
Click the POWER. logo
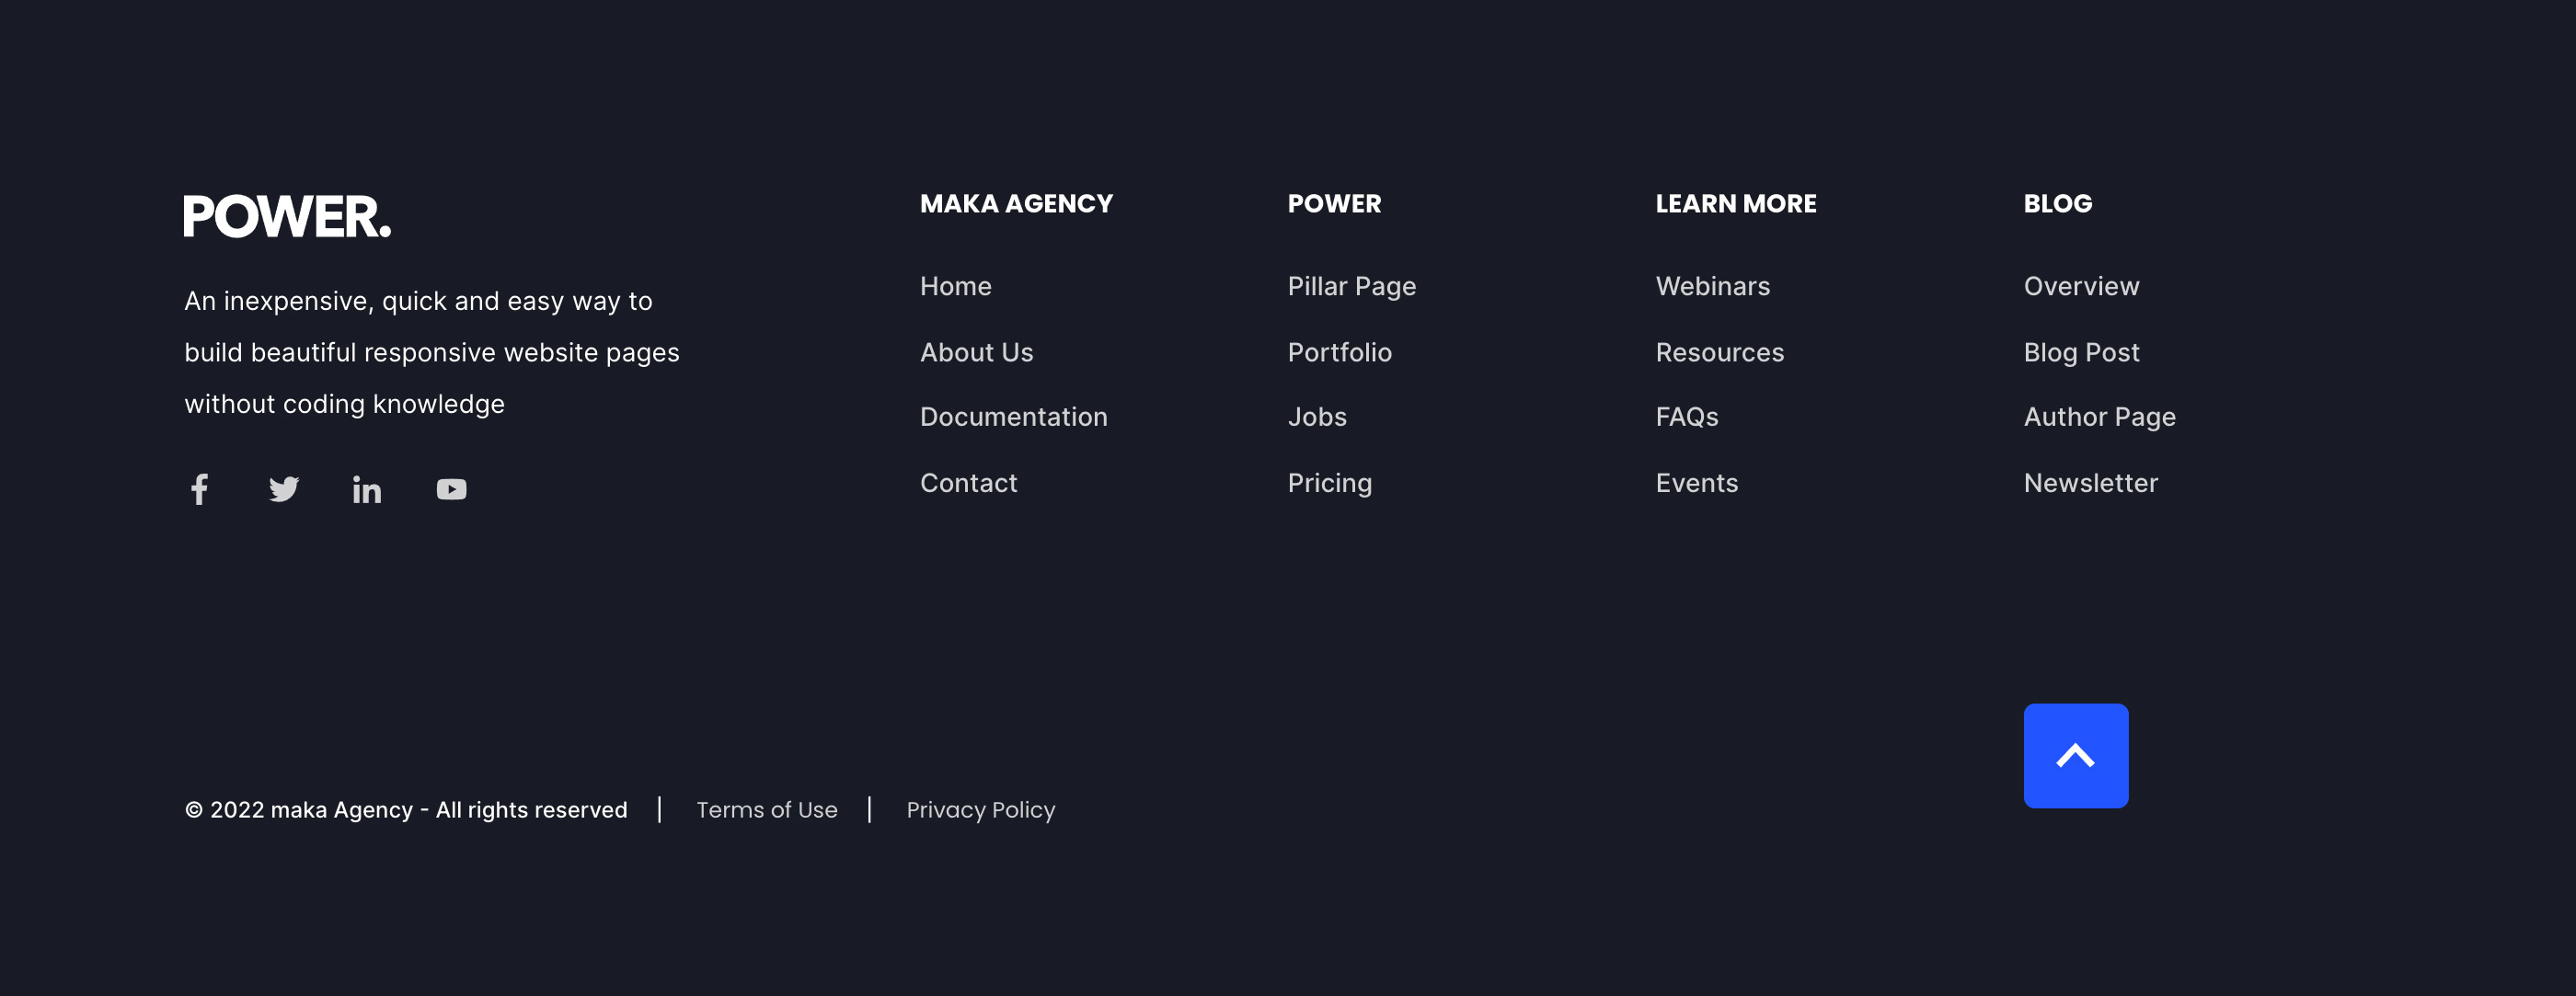click(x=287, y=216)
